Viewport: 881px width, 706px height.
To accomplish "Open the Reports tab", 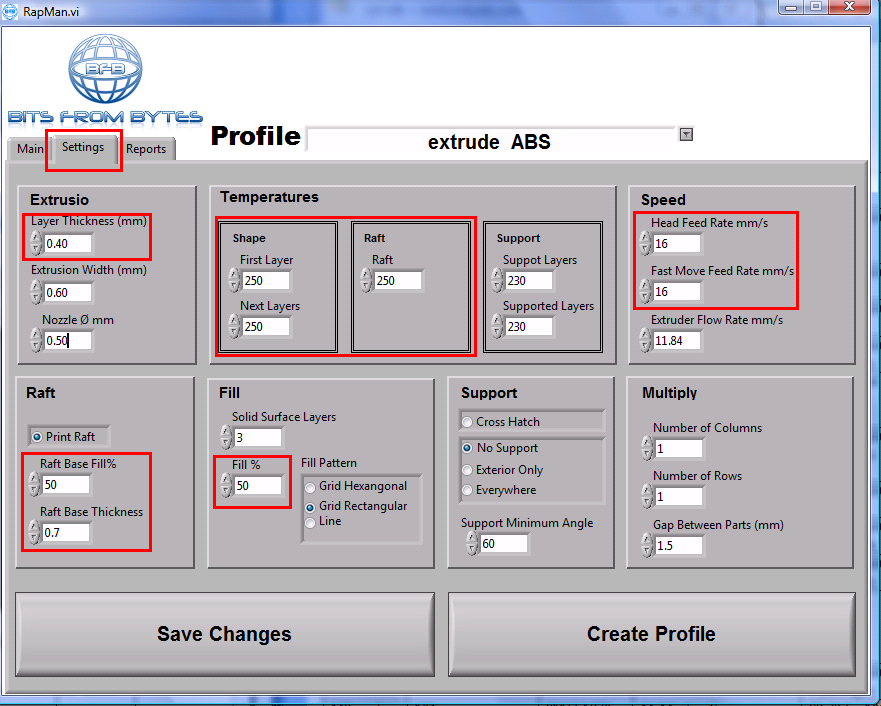I will click(146, 149).
